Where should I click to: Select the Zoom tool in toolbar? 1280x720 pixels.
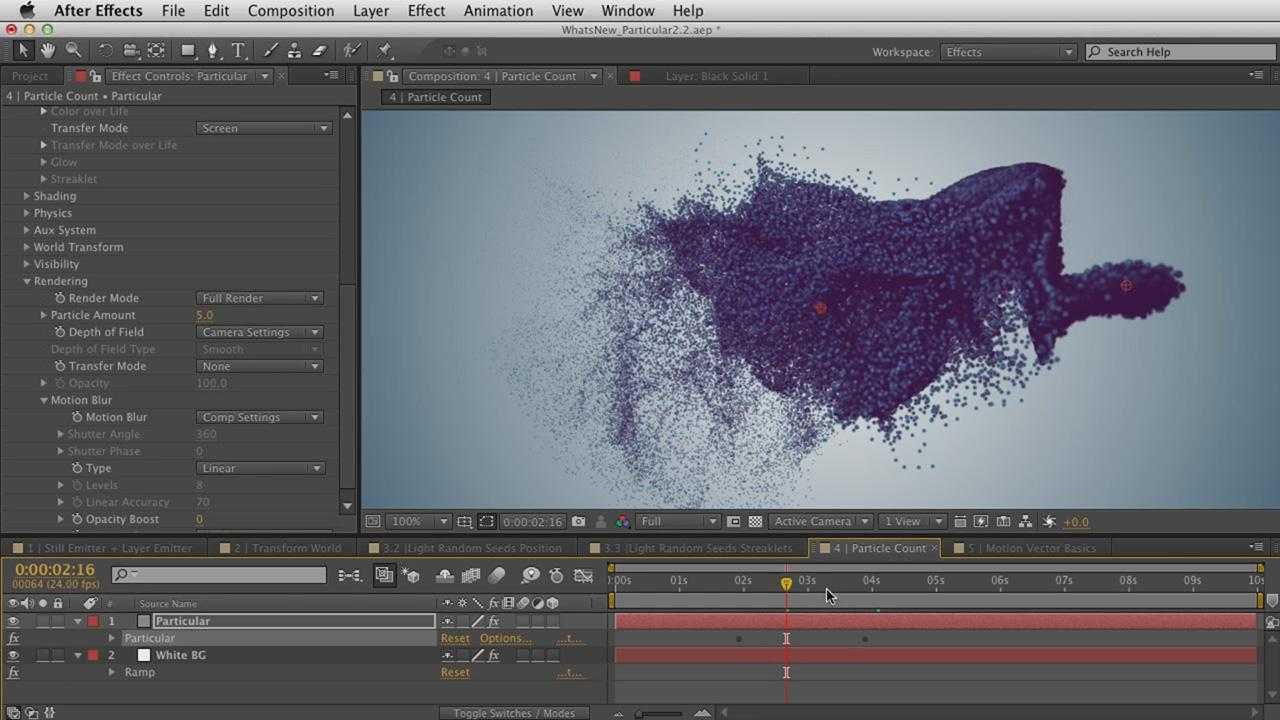(73, 50)
